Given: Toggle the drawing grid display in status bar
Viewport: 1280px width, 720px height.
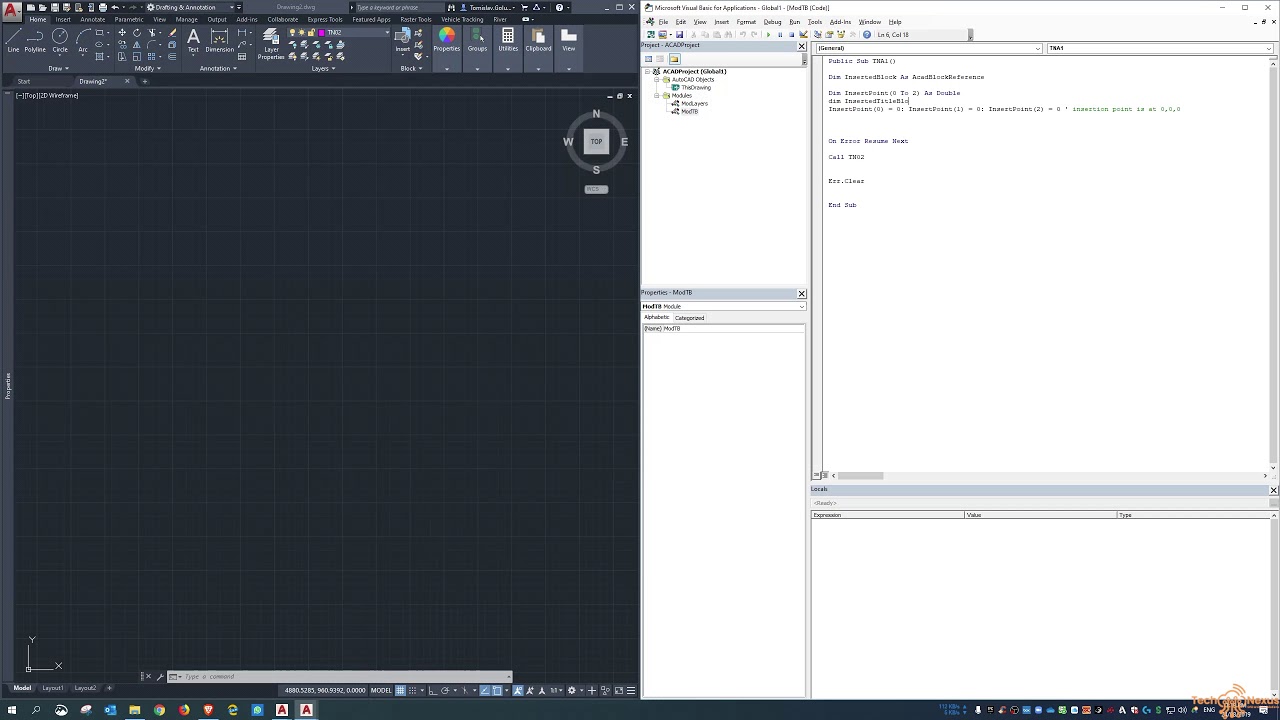Looking at the screenshot, I should (x=400, y=690).
